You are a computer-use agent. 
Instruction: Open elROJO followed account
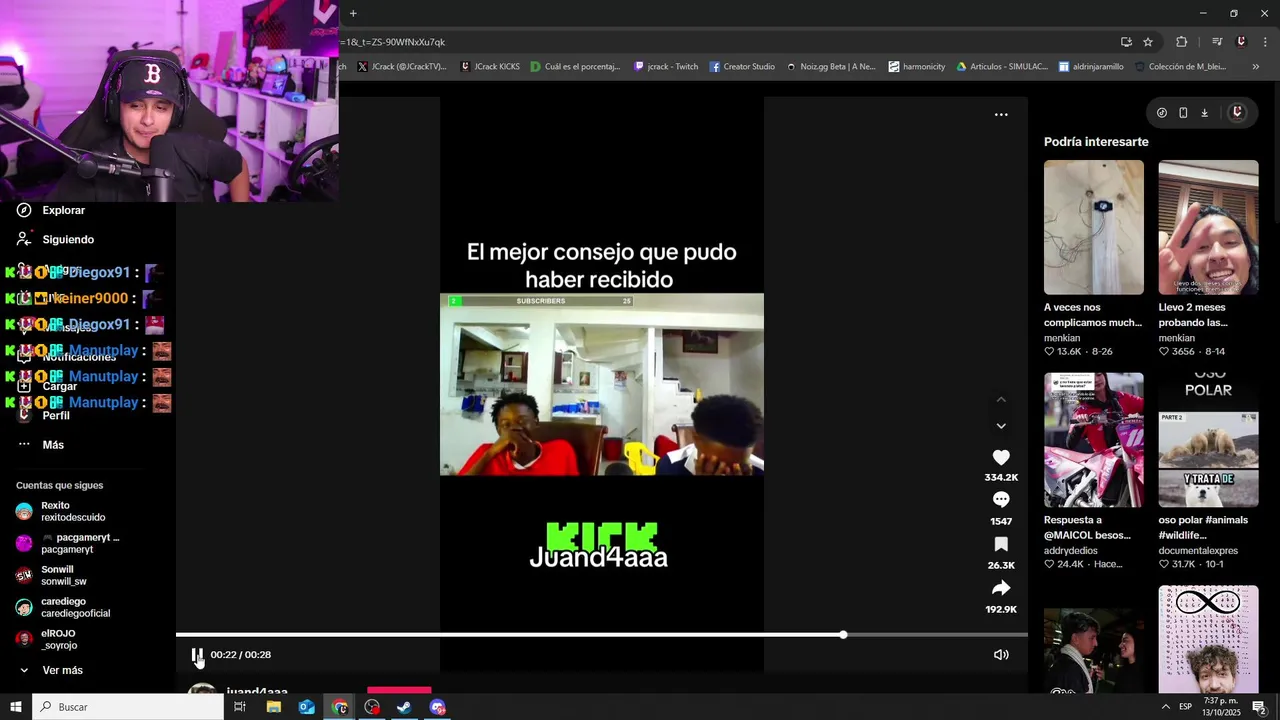[47, 640]
